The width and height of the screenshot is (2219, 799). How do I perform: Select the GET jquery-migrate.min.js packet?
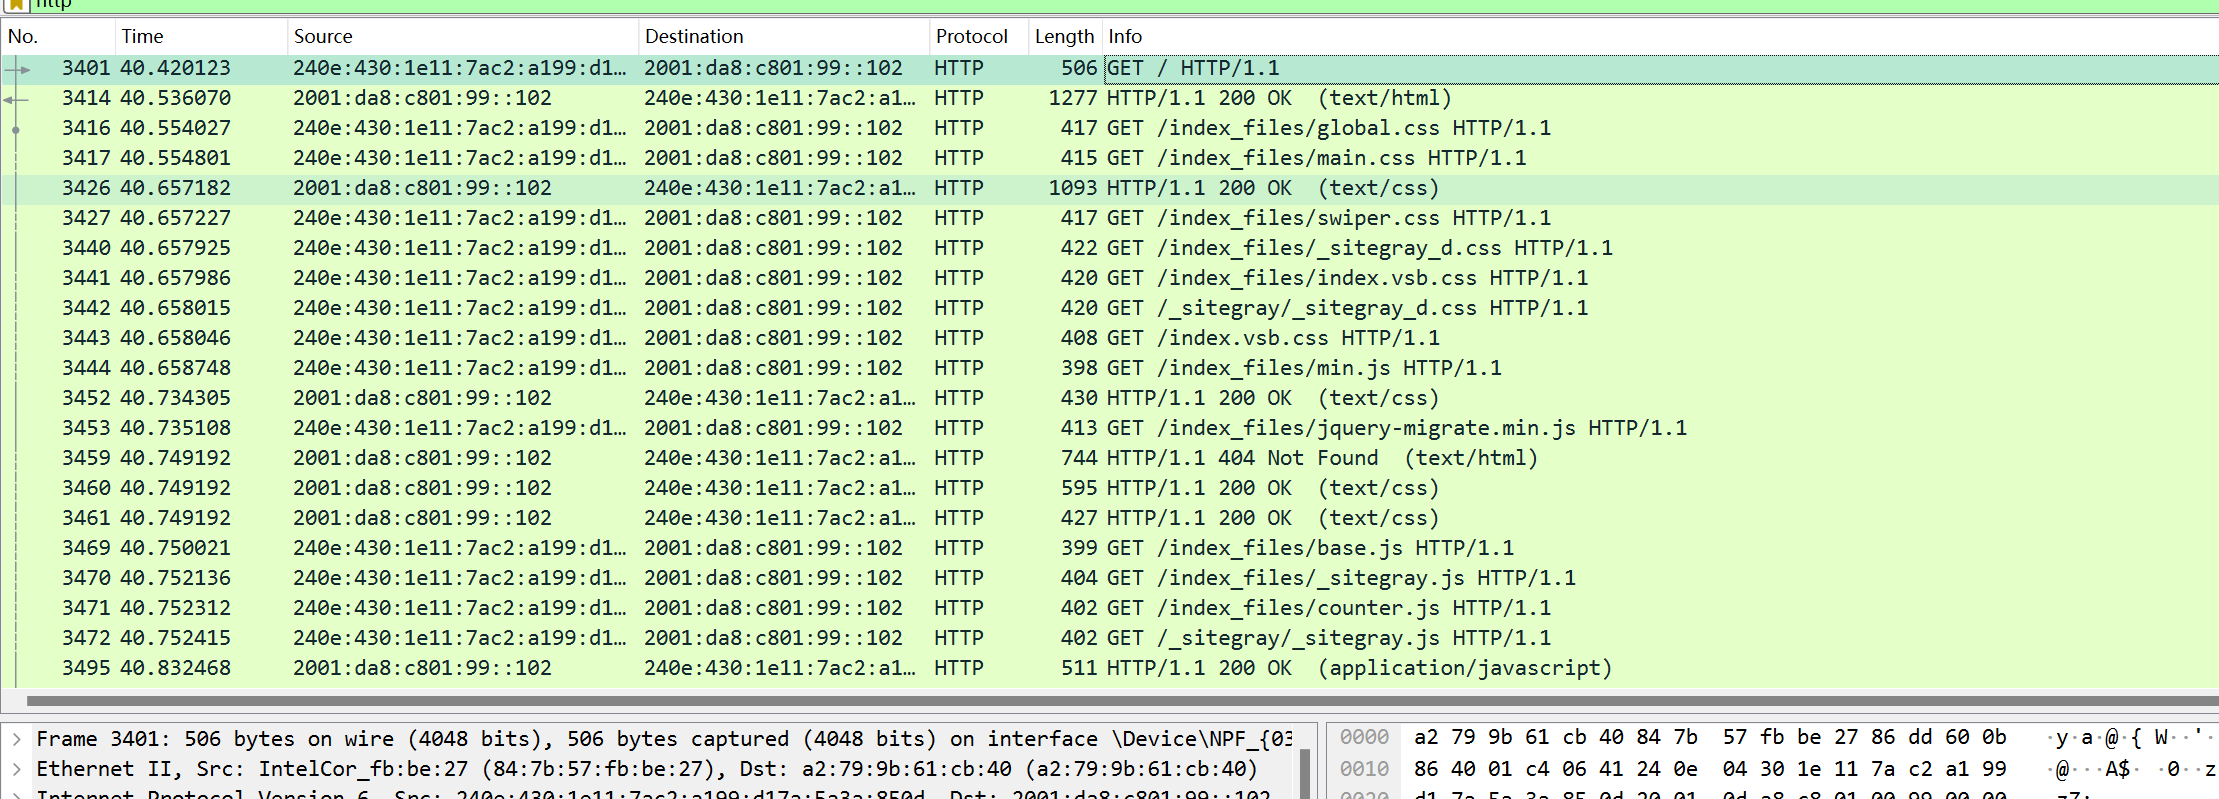tap(1110, 428)
